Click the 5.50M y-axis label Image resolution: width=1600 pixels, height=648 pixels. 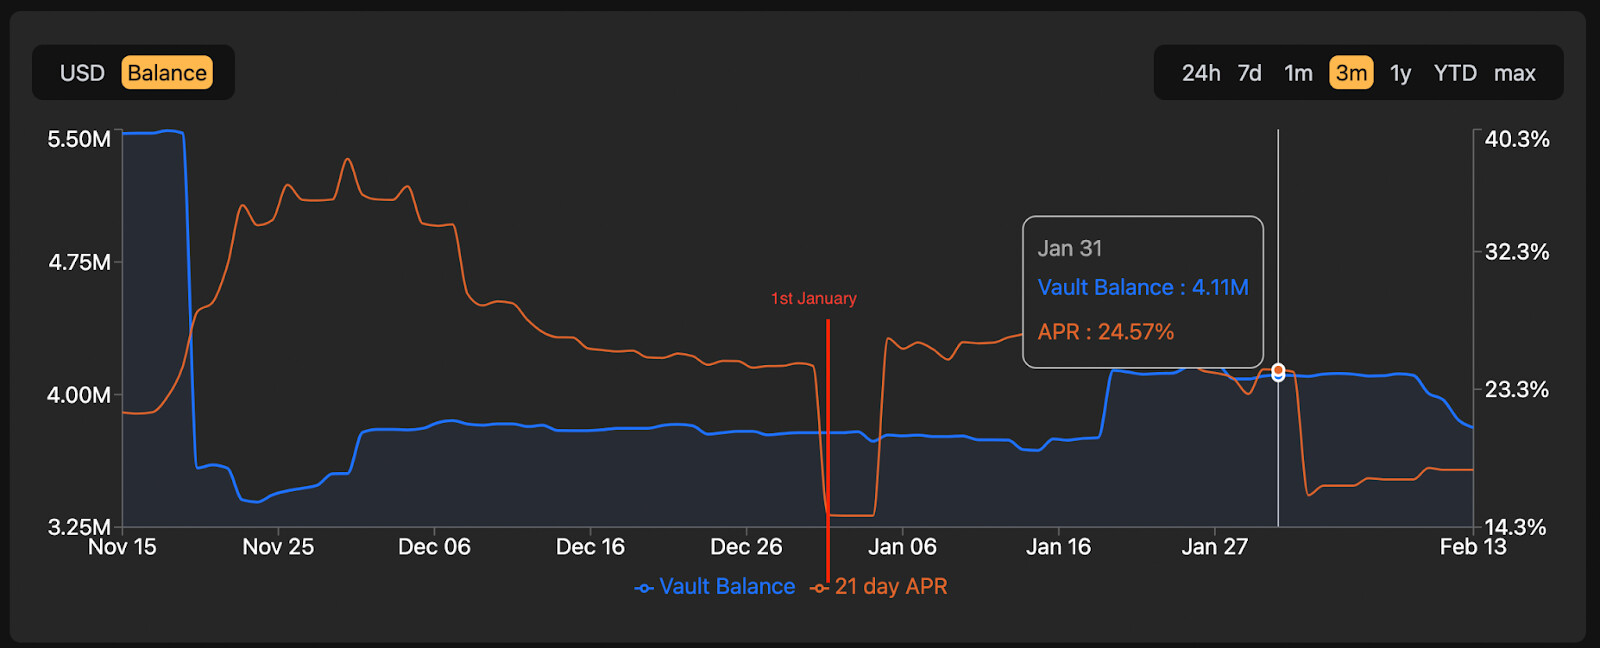point(79,139)
